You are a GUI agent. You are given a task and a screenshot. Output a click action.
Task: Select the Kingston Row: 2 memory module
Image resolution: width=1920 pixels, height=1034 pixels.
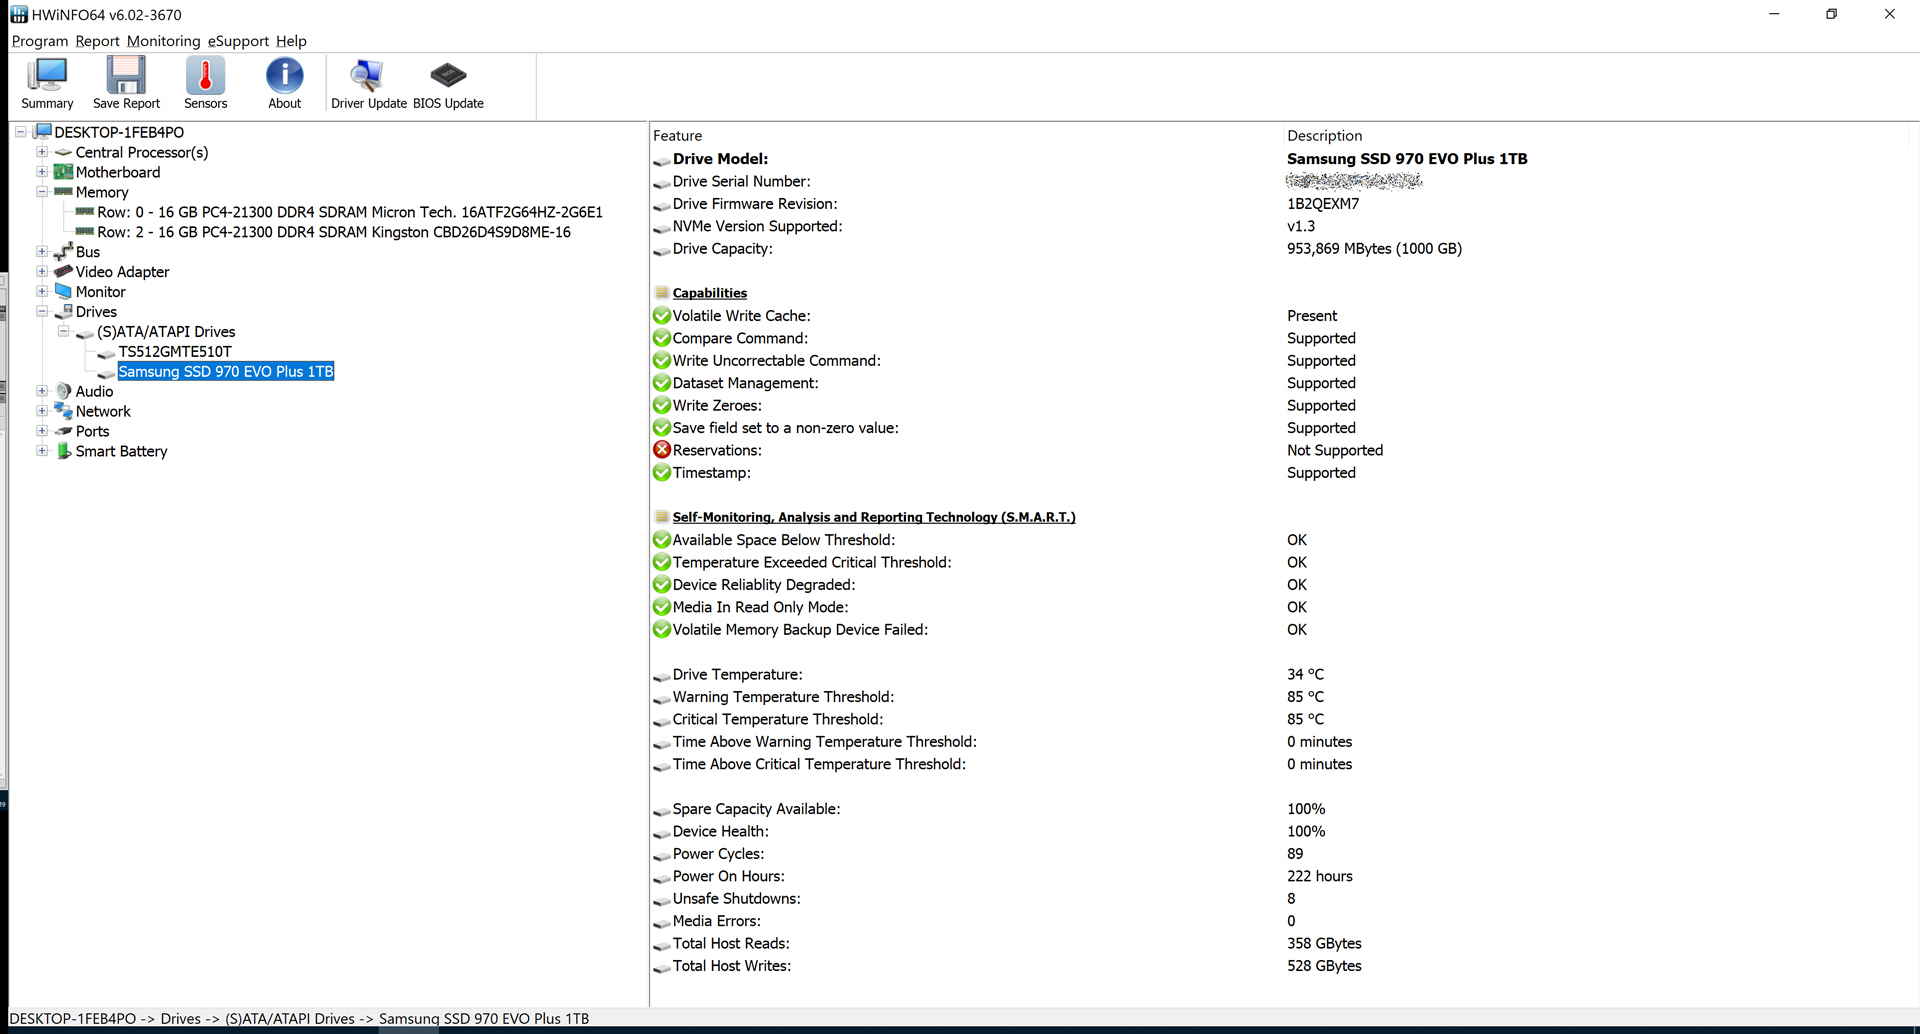334,232
